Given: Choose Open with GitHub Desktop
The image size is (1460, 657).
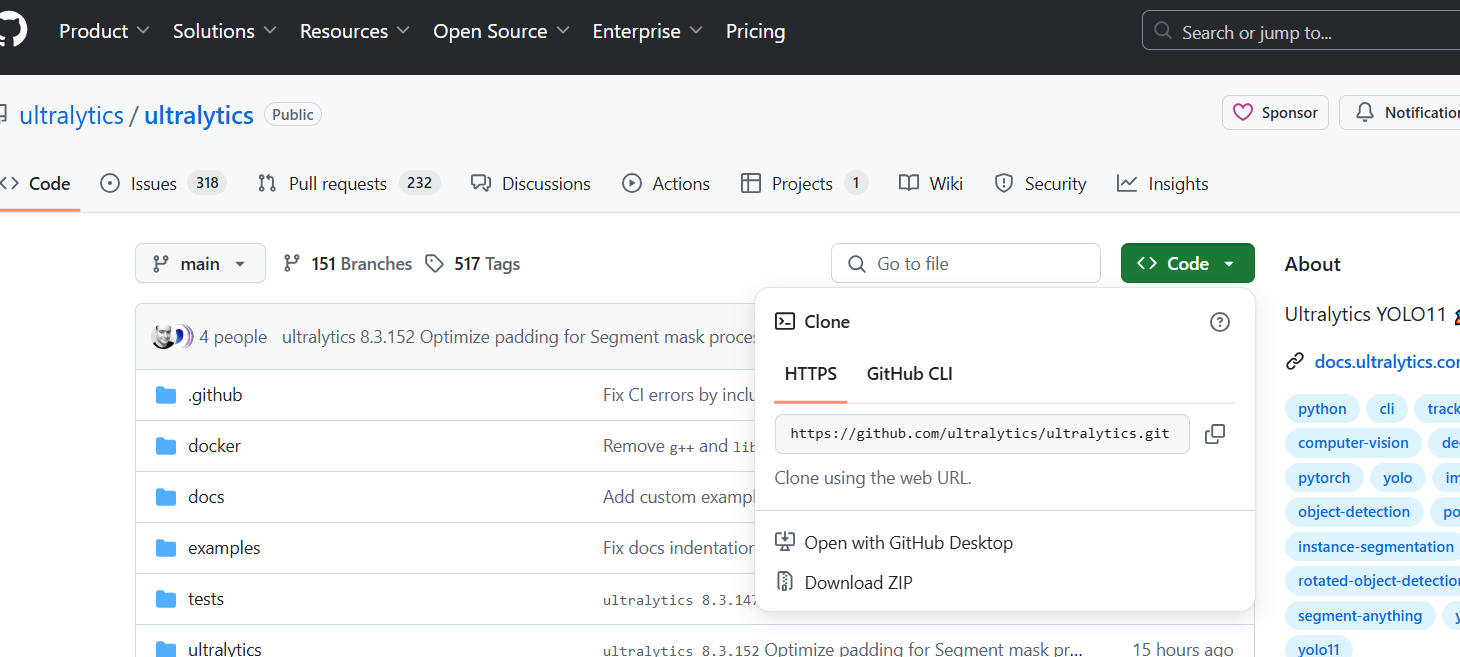Looking at the screenshot, I should pyautogui.click(x=908, y=543).
